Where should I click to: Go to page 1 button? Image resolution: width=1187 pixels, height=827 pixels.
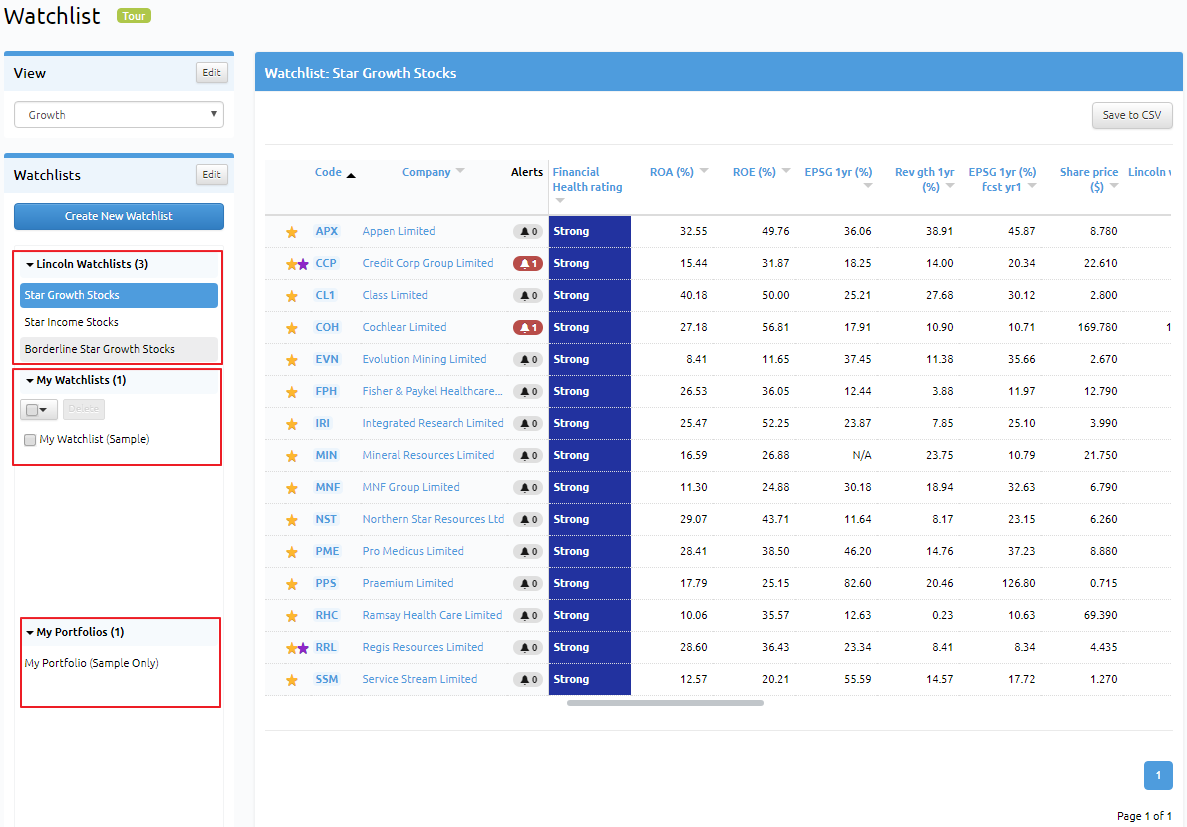pyautogui.click(x=1158, y=776)
